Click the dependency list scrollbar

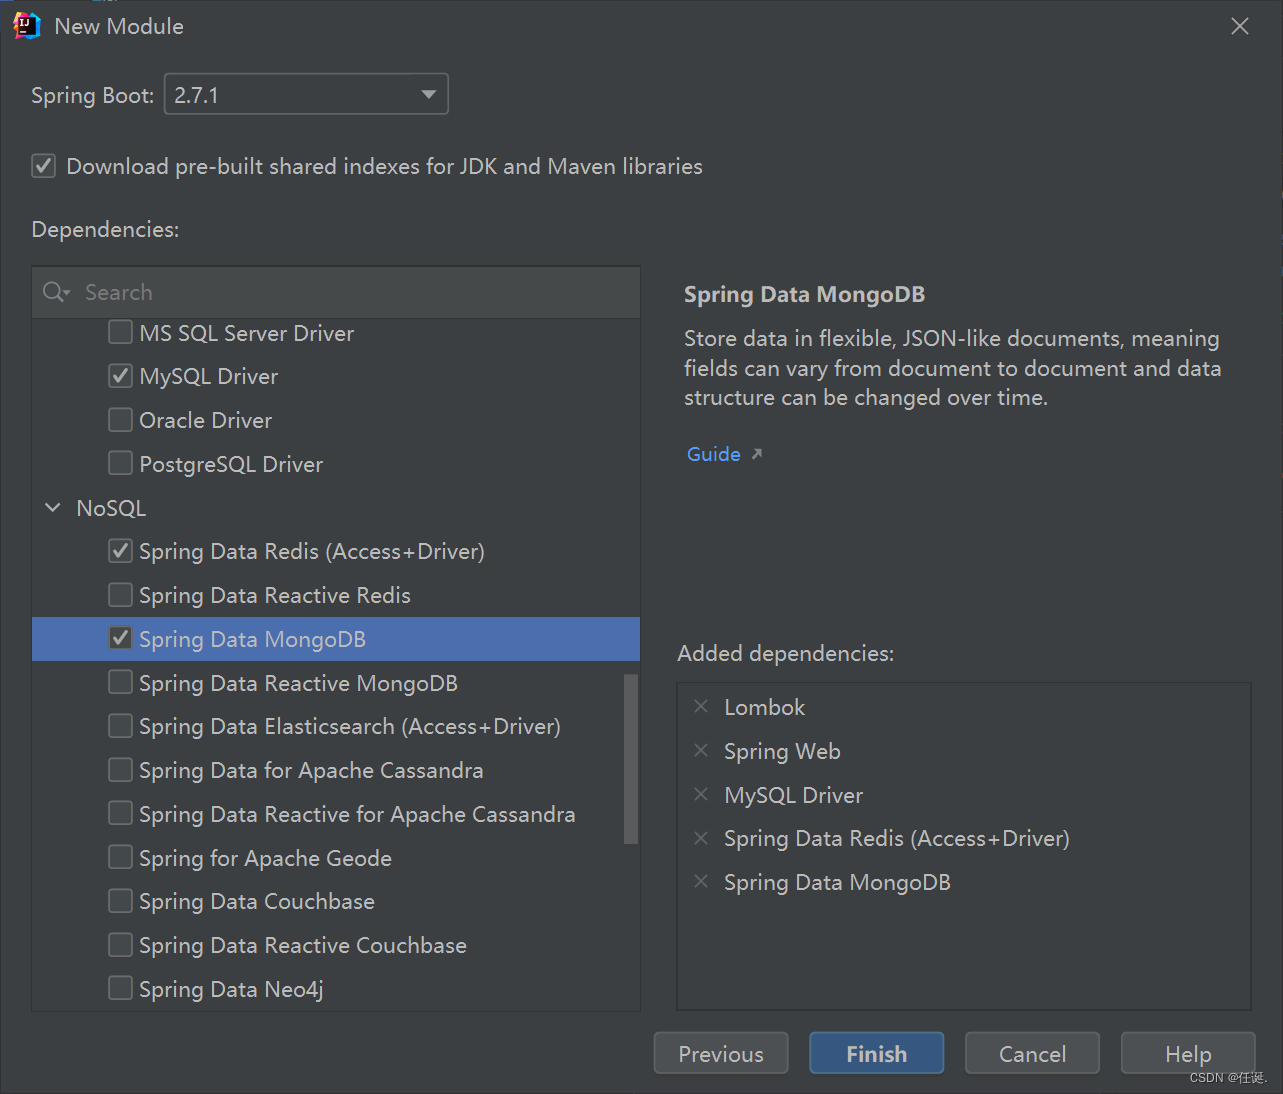point(631,759)
